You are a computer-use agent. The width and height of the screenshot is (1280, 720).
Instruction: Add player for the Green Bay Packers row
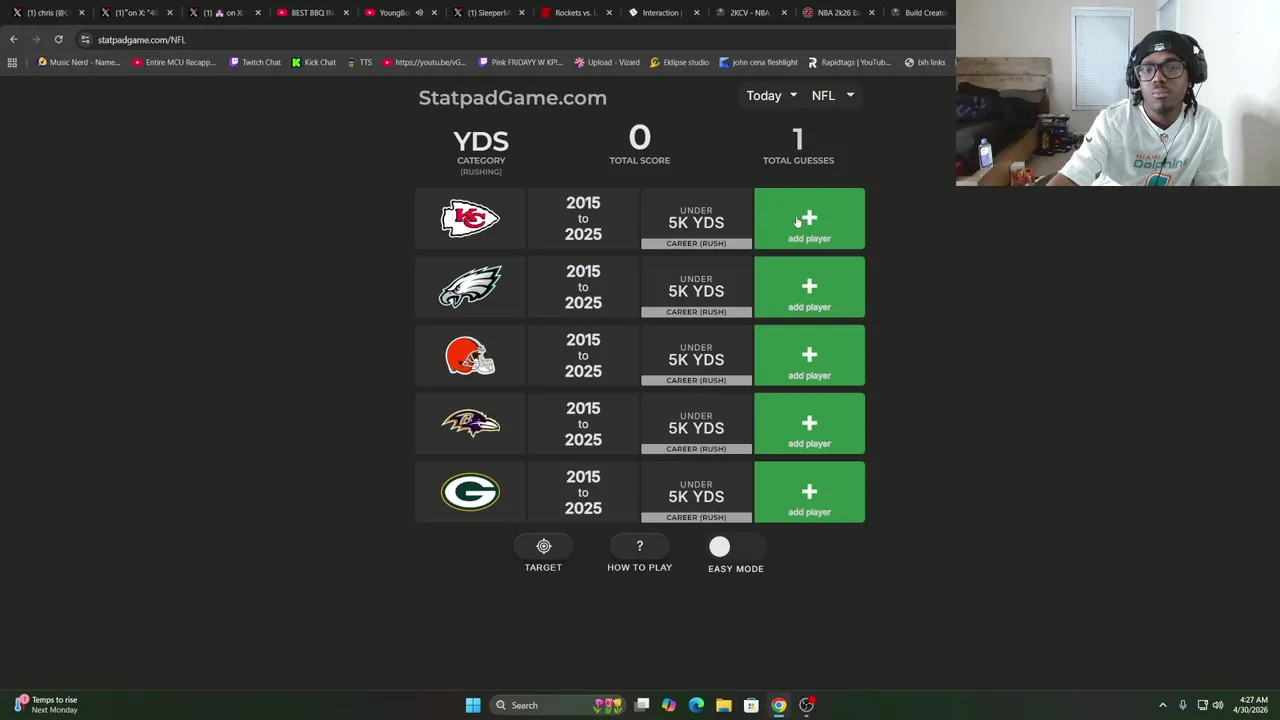[809, 492]
